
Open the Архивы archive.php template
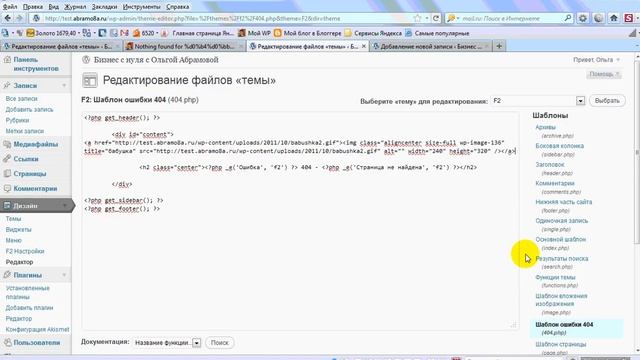click(546, 127)
